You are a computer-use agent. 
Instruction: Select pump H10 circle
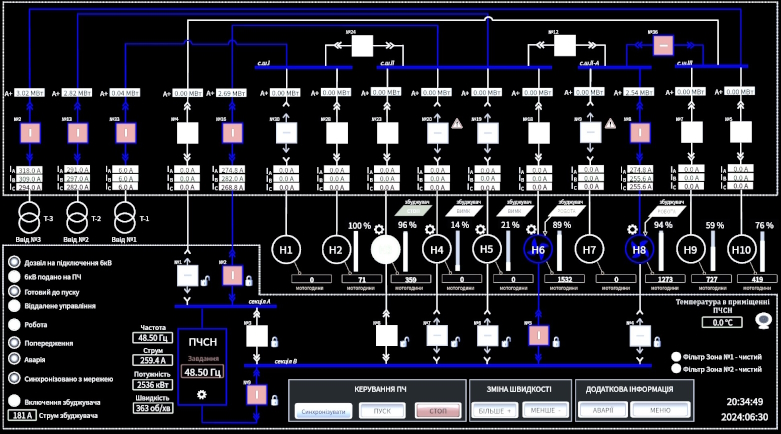click(741, 249)
